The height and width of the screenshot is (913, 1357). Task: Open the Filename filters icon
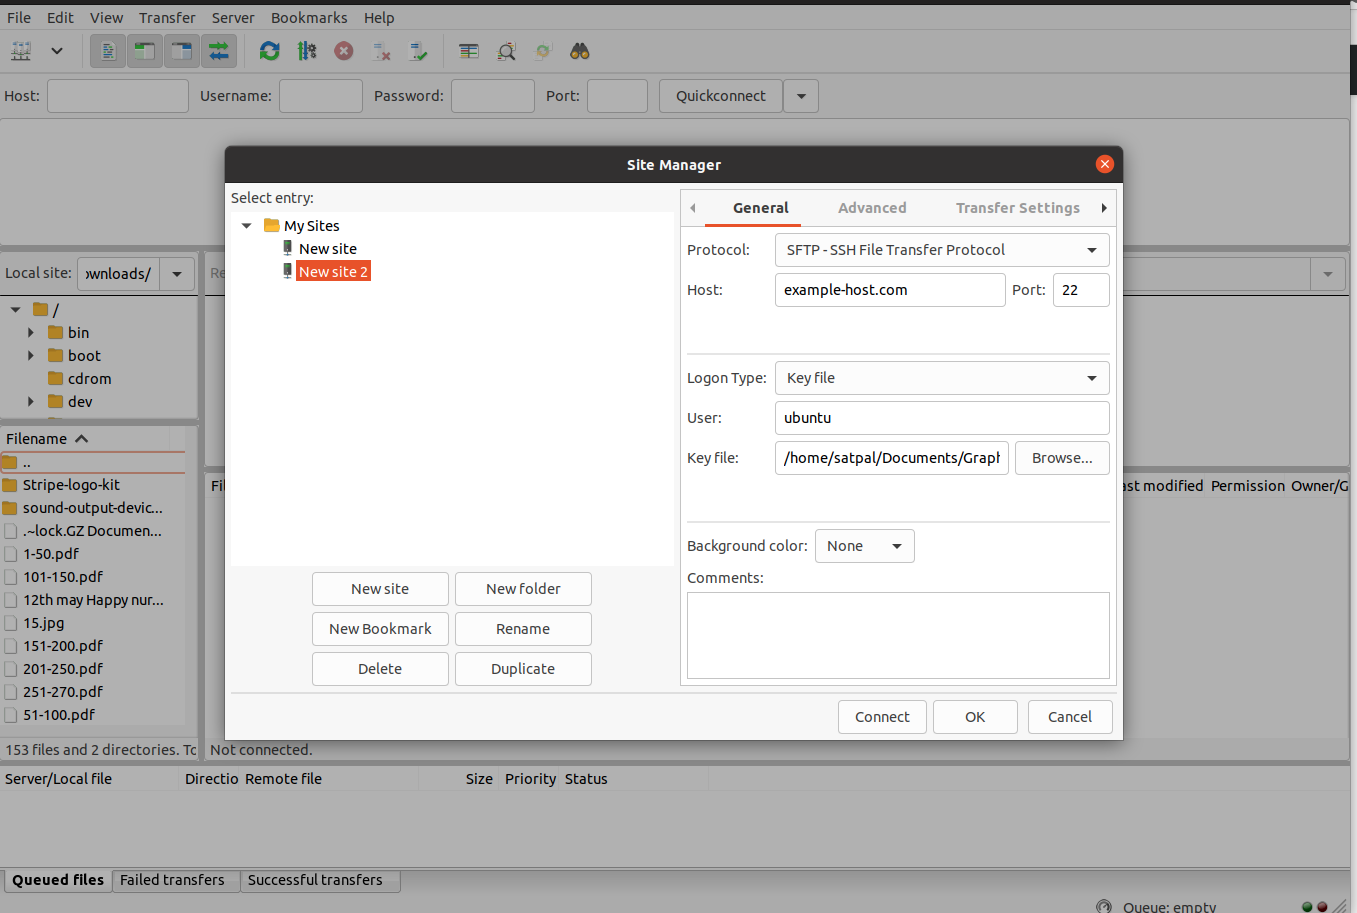click(x=468, y=50)
